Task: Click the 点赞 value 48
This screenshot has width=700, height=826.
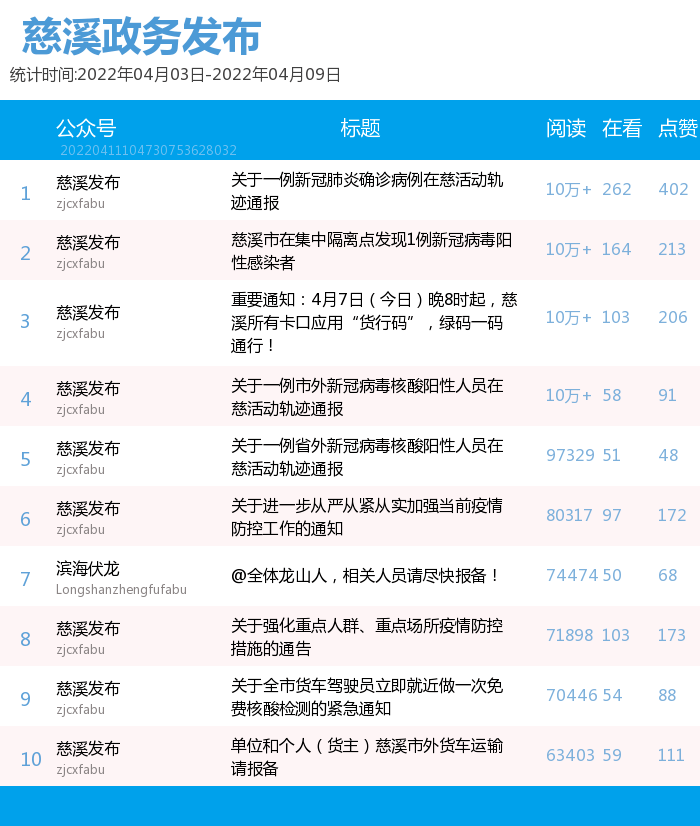Action: click(x=668, y=455)
